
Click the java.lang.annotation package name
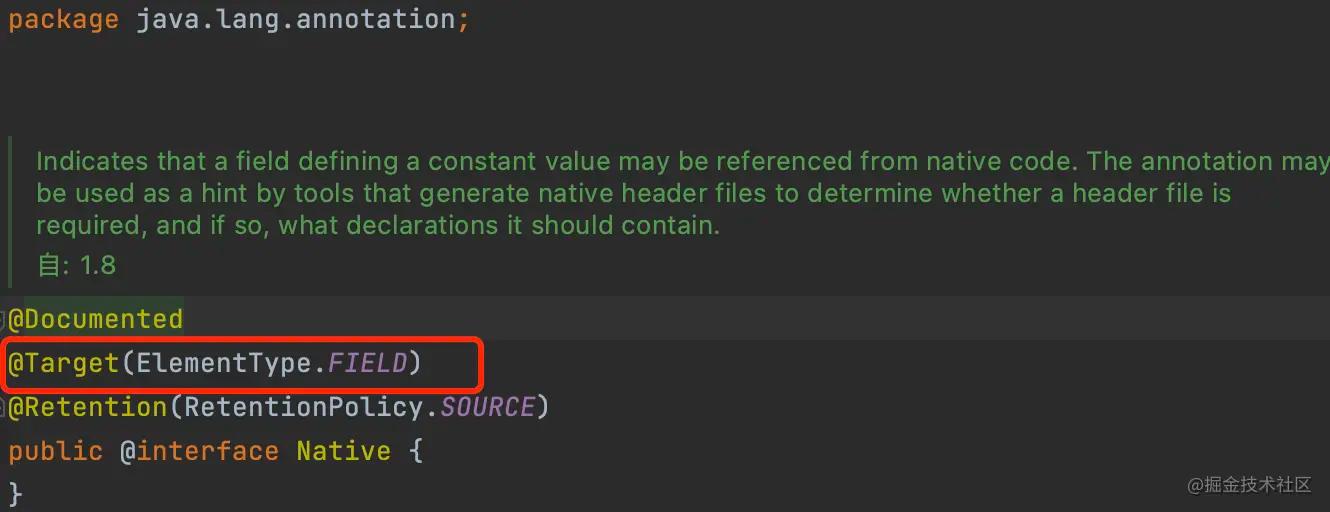[296, 19]
